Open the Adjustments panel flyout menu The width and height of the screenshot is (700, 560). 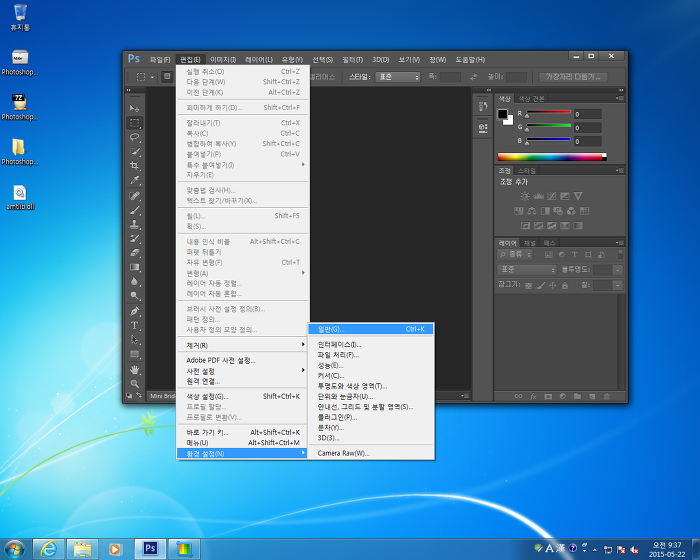(620, 171)
